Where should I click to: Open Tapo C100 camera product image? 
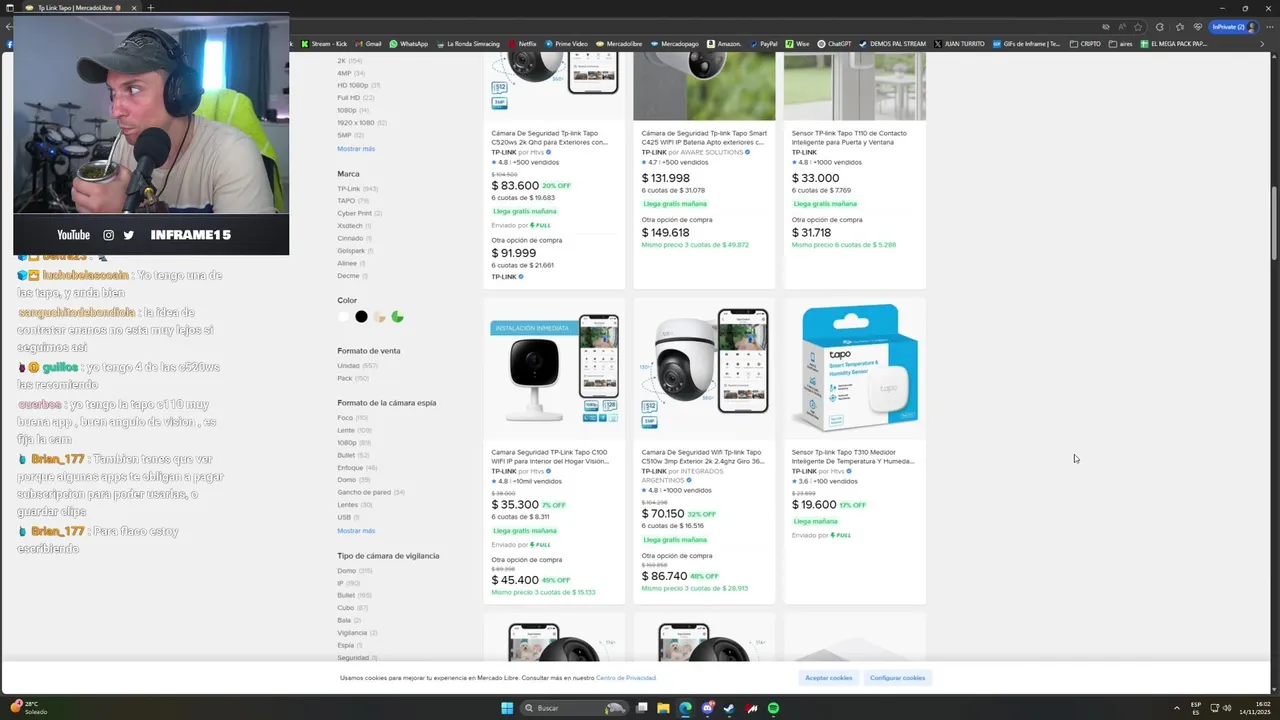coord(554,369)
